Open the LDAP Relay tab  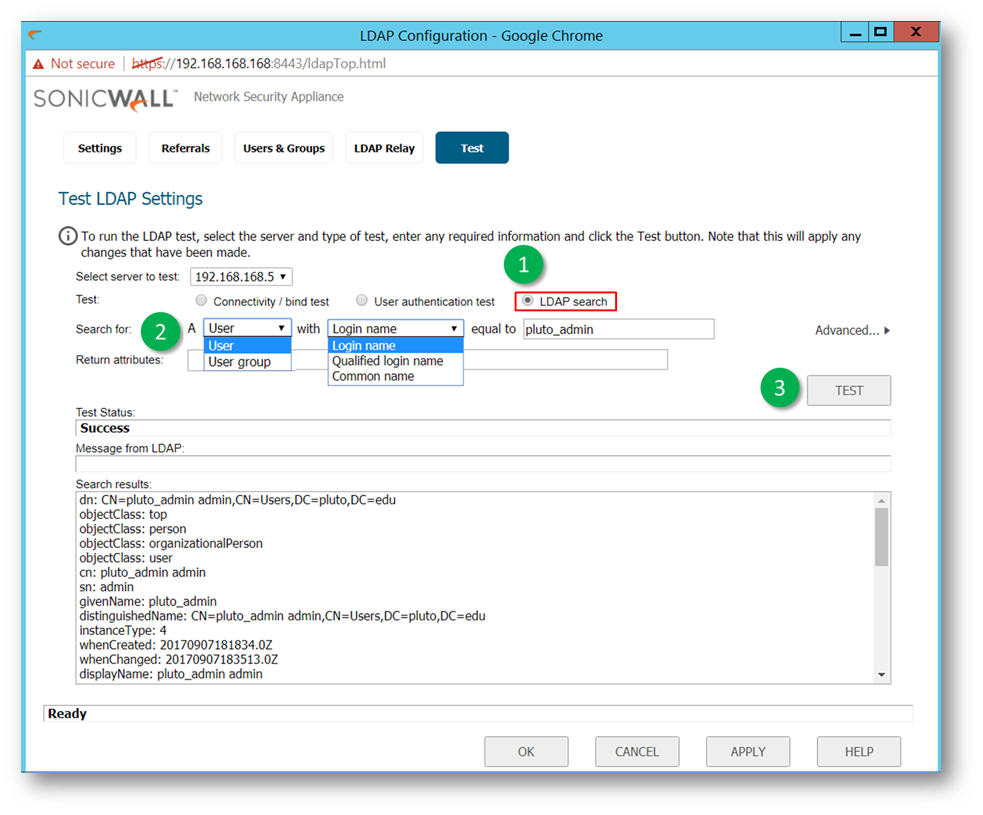(x=384, y=148)
